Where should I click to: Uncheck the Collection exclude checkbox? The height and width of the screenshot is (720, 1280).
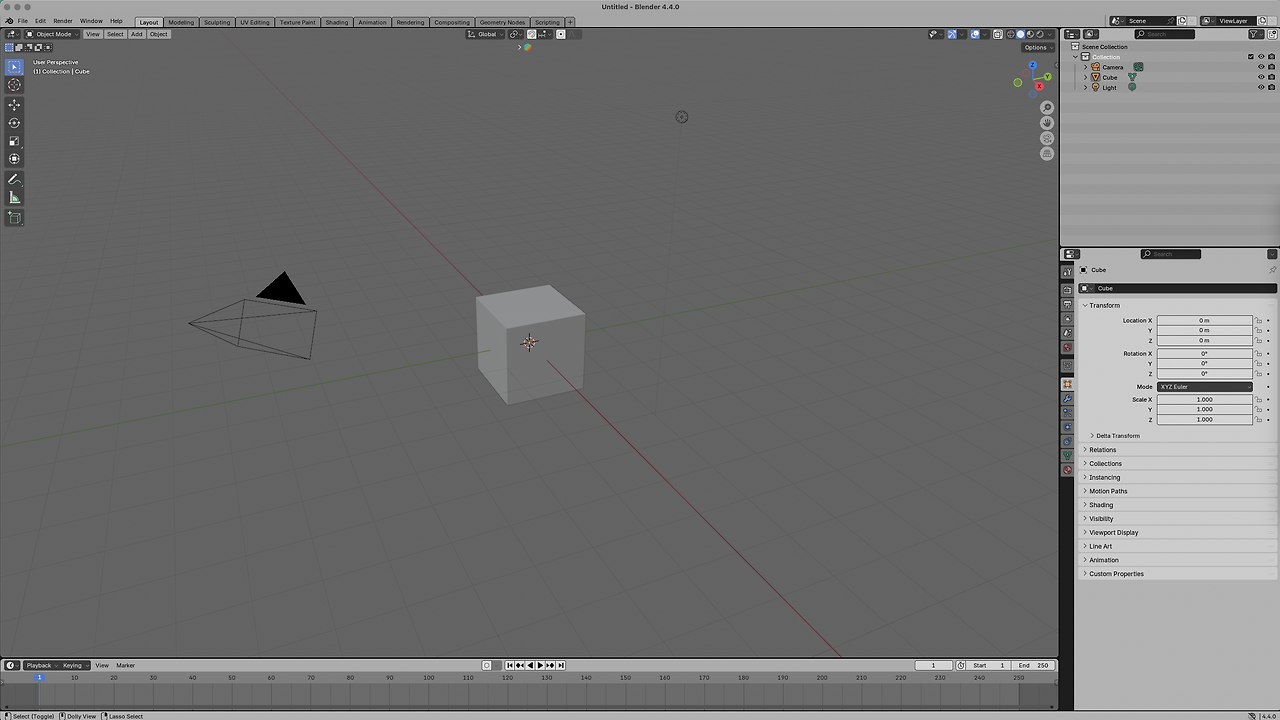click(x=1250, y=57)
